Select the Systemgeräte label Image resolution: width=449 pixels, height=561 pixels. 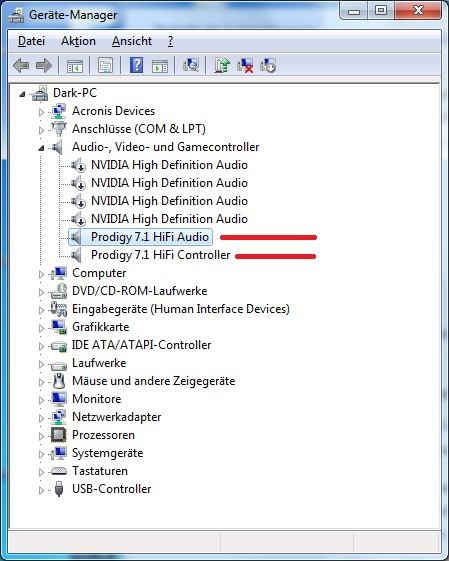(x=108, y=453)
